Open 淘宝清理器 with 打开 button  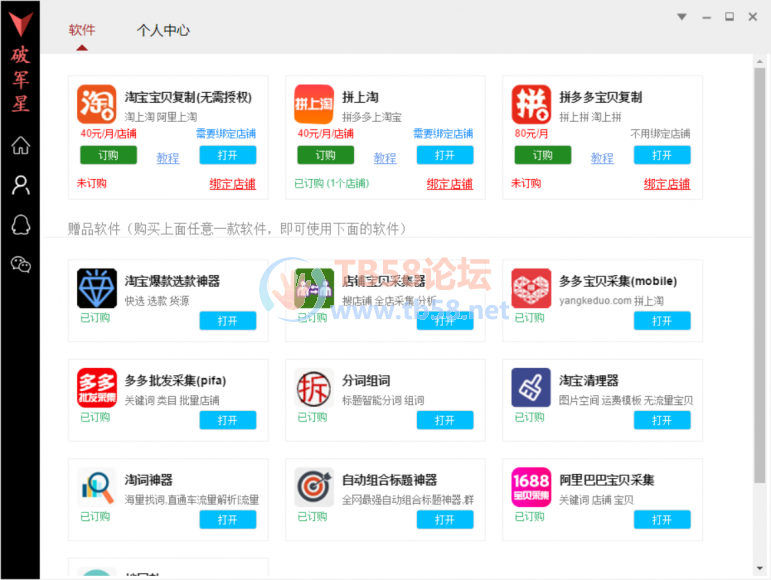(662, 420)
